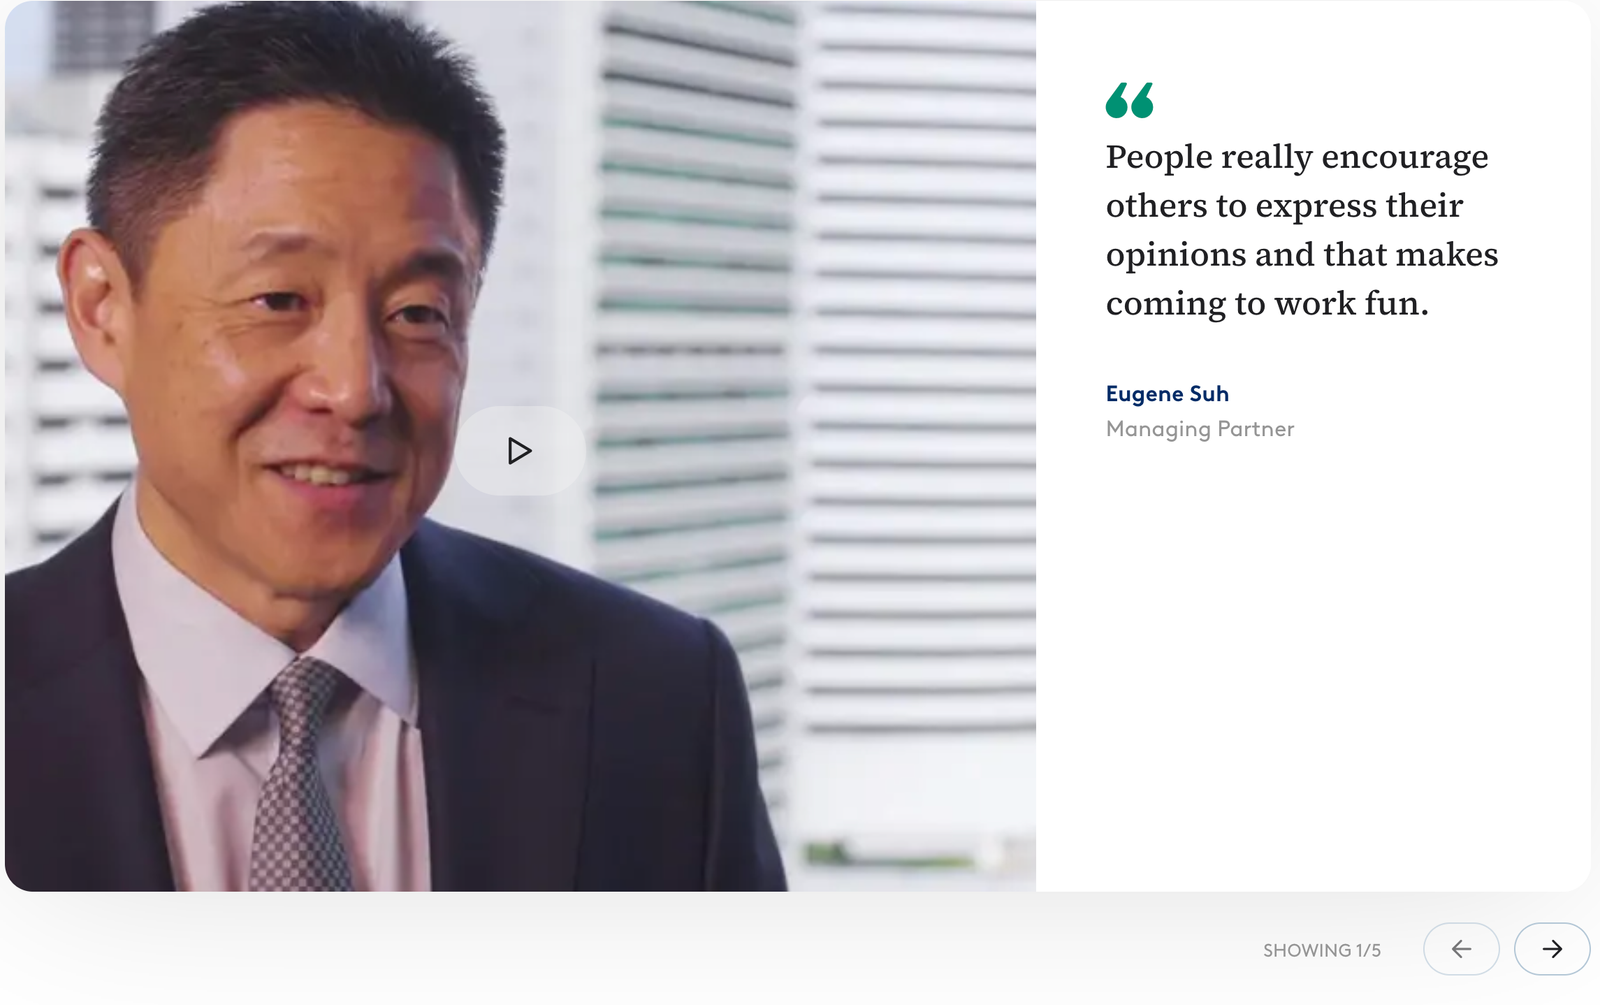Click the quote line "others to express their"
This screenshot has width=1600, height=1005.
[1284, 206]
